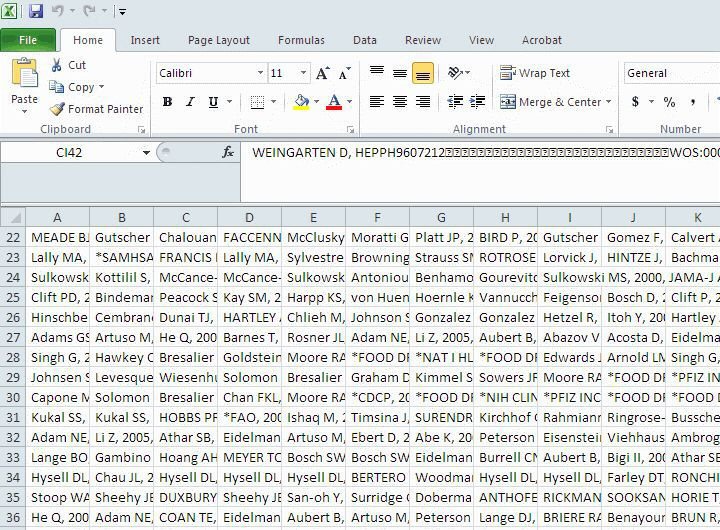Open Clipboard dialog launcher
This screenshot has width=720, height=530.
[141, 130]
